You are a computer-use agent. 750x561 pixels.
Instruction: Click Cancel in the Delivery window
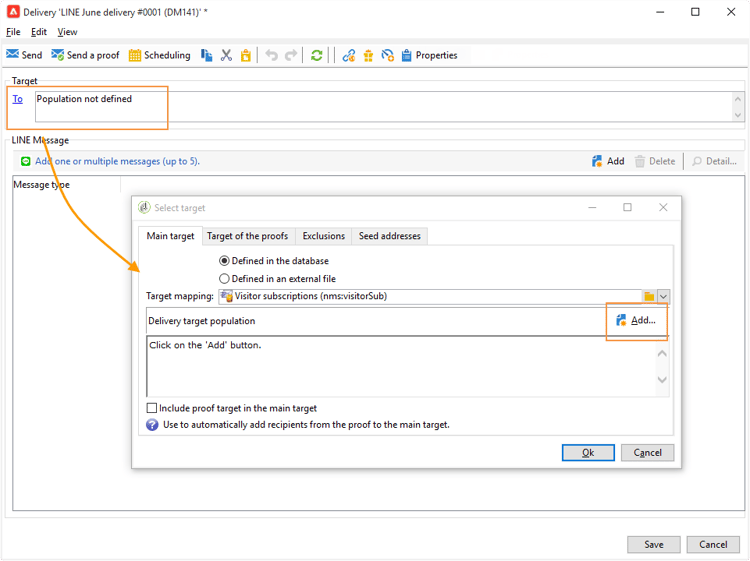(713, 544)
